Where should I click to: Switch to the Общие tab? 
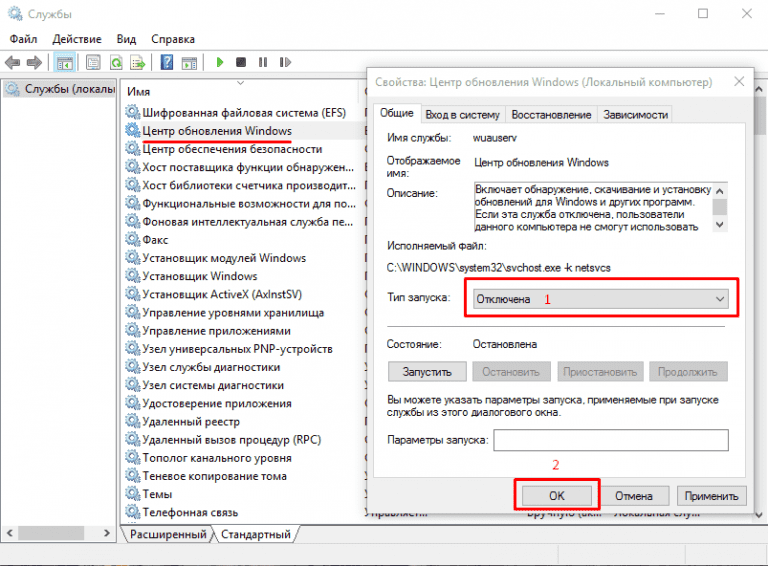coord(397,113)
